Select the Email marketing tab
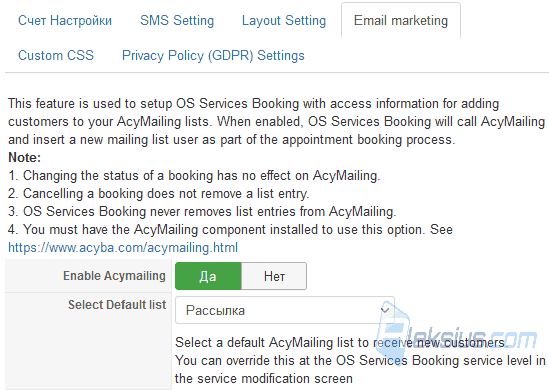Viewport: 549px width, 390px height. (x=401, y=20)
